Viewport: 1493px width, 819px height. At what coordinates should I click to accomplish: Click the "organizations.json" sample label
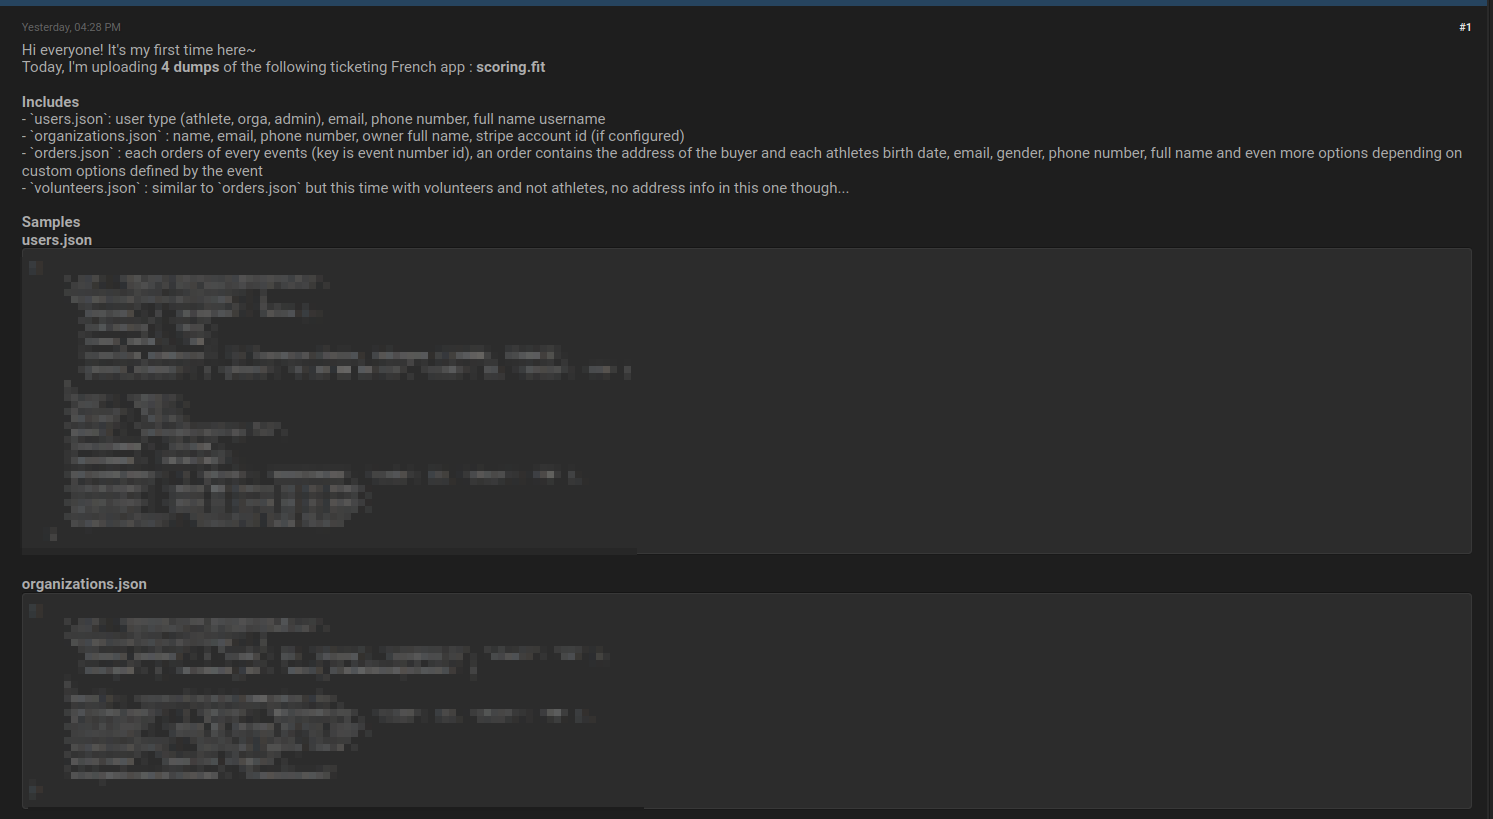[84, 584]
